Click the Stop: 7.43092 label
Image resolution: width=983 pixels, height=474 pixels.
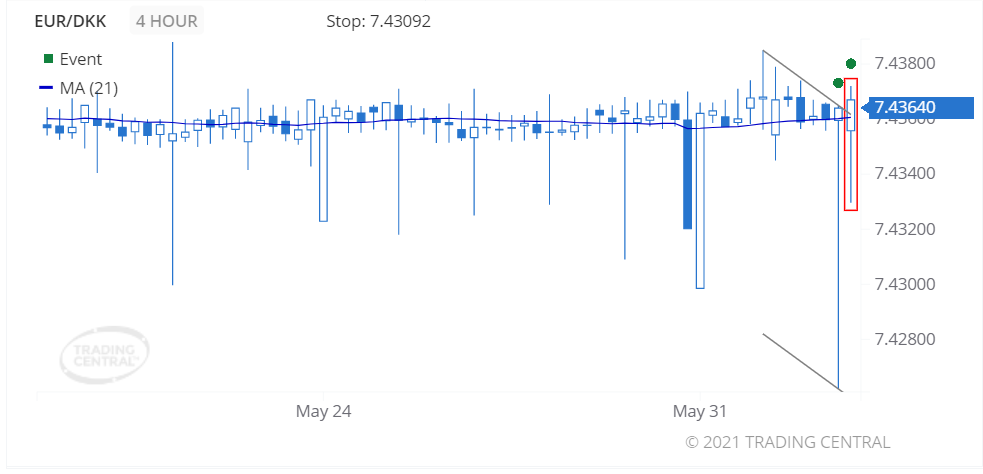pyautogui.click(x=378, y=21)
